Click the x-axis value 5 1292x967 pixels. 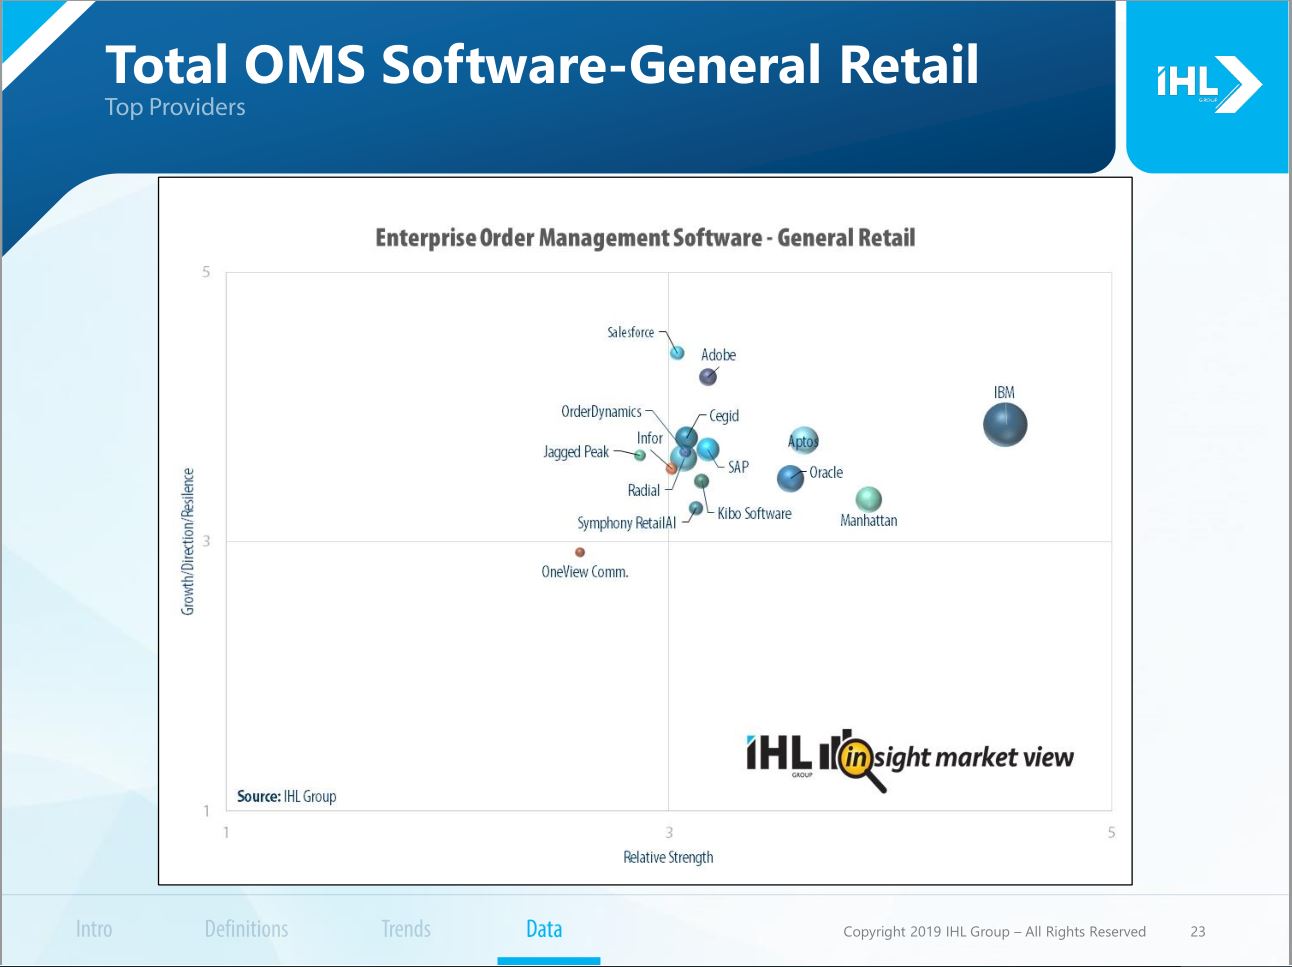[1111, 832]
